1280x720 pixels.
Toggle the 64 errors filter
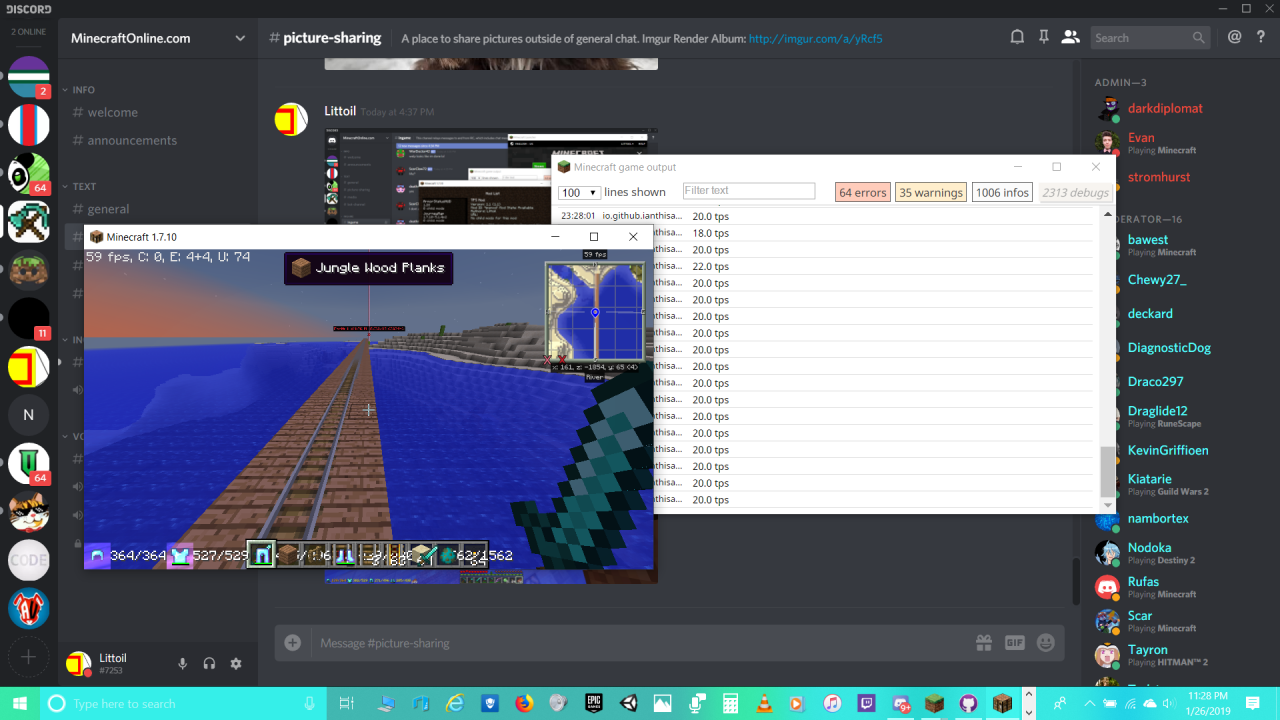tap(862, 192)
